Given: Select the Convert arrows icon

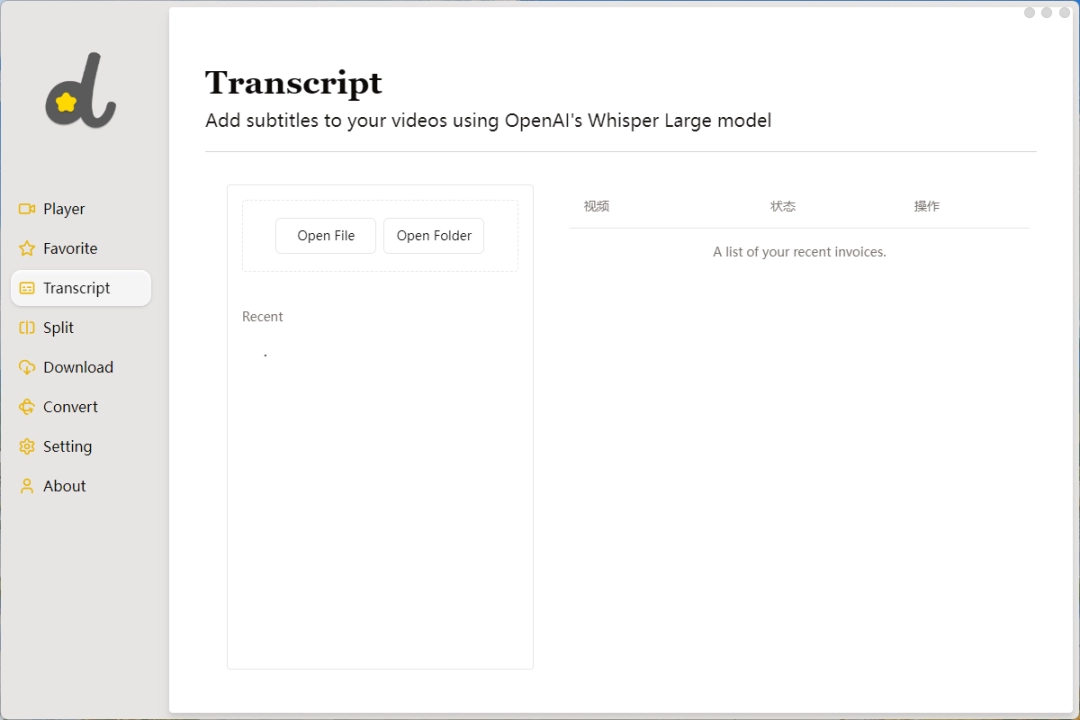Looking at the screenshot, I should [27, 406].
